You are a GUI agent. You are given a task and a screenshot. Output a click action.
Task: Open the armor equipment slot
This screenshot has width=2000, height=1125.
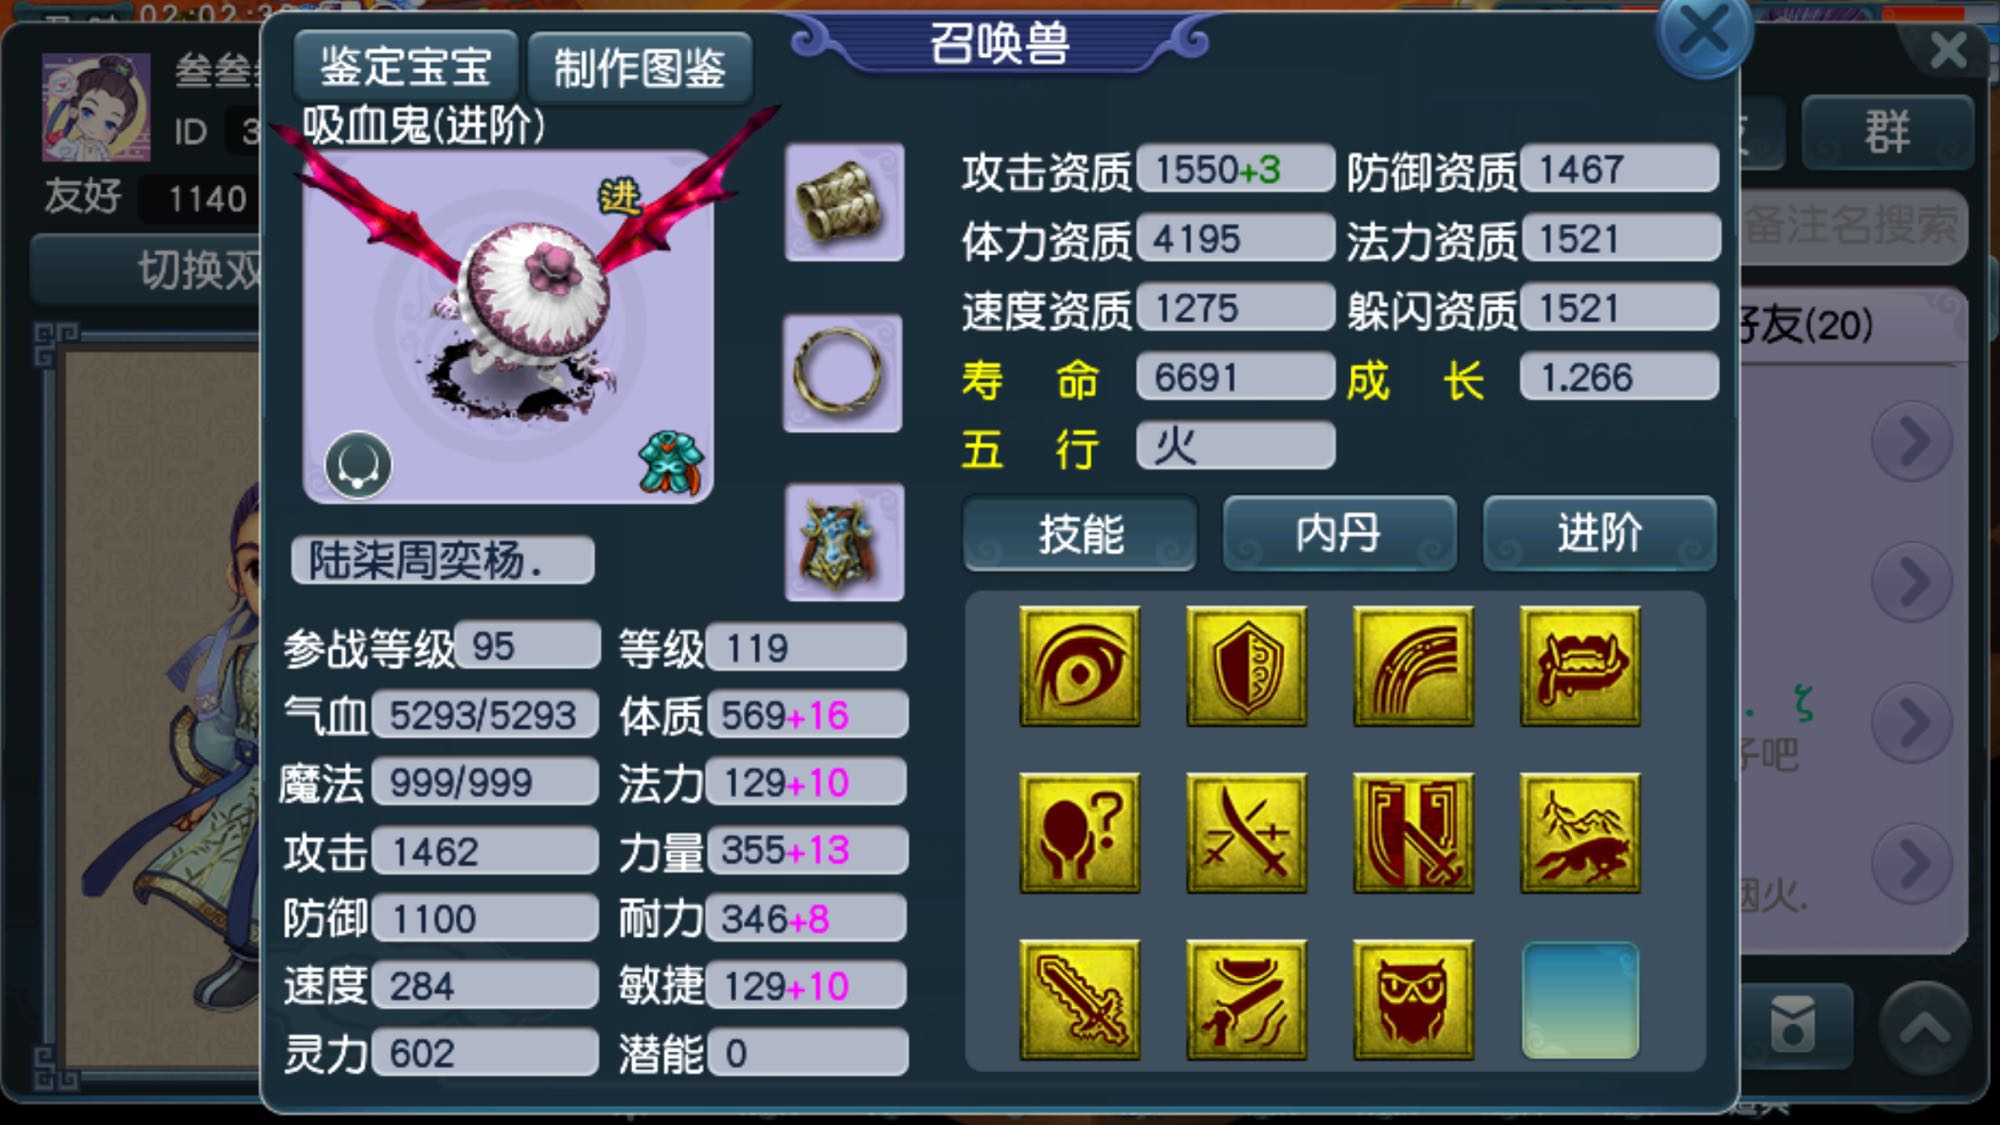tap(844, 543)
